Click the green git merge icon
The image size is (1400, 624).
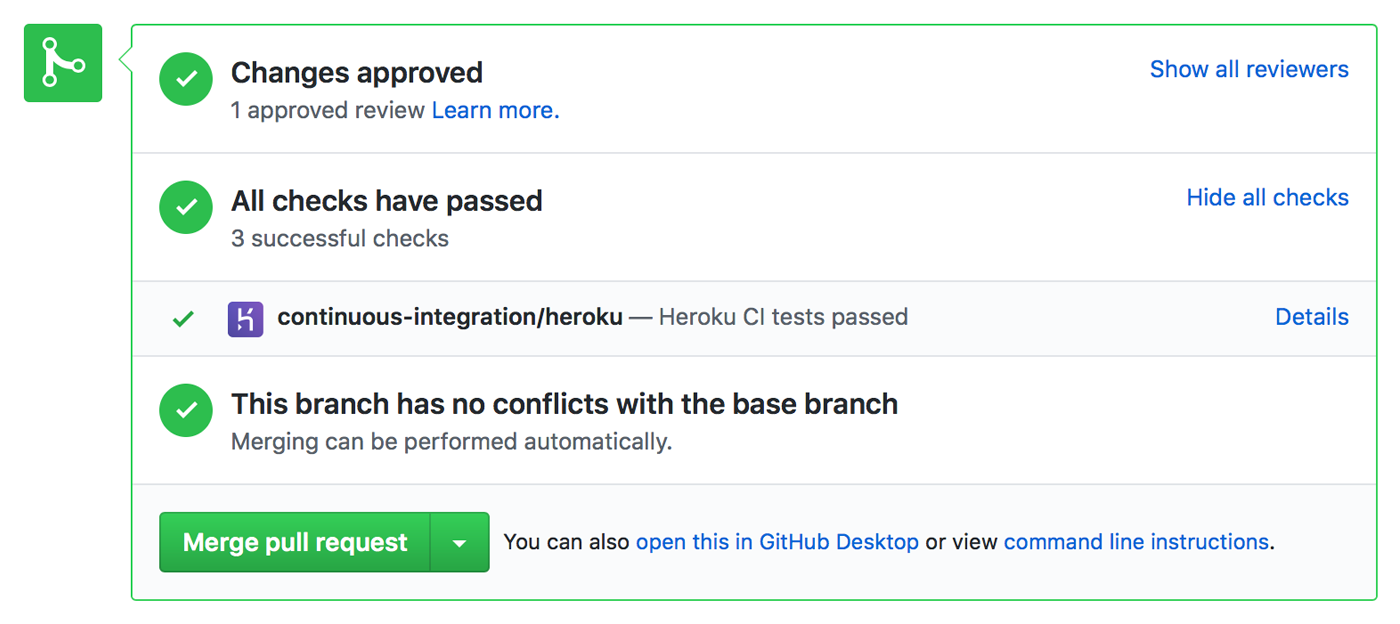pyautogui.click(x=63, y=63)
